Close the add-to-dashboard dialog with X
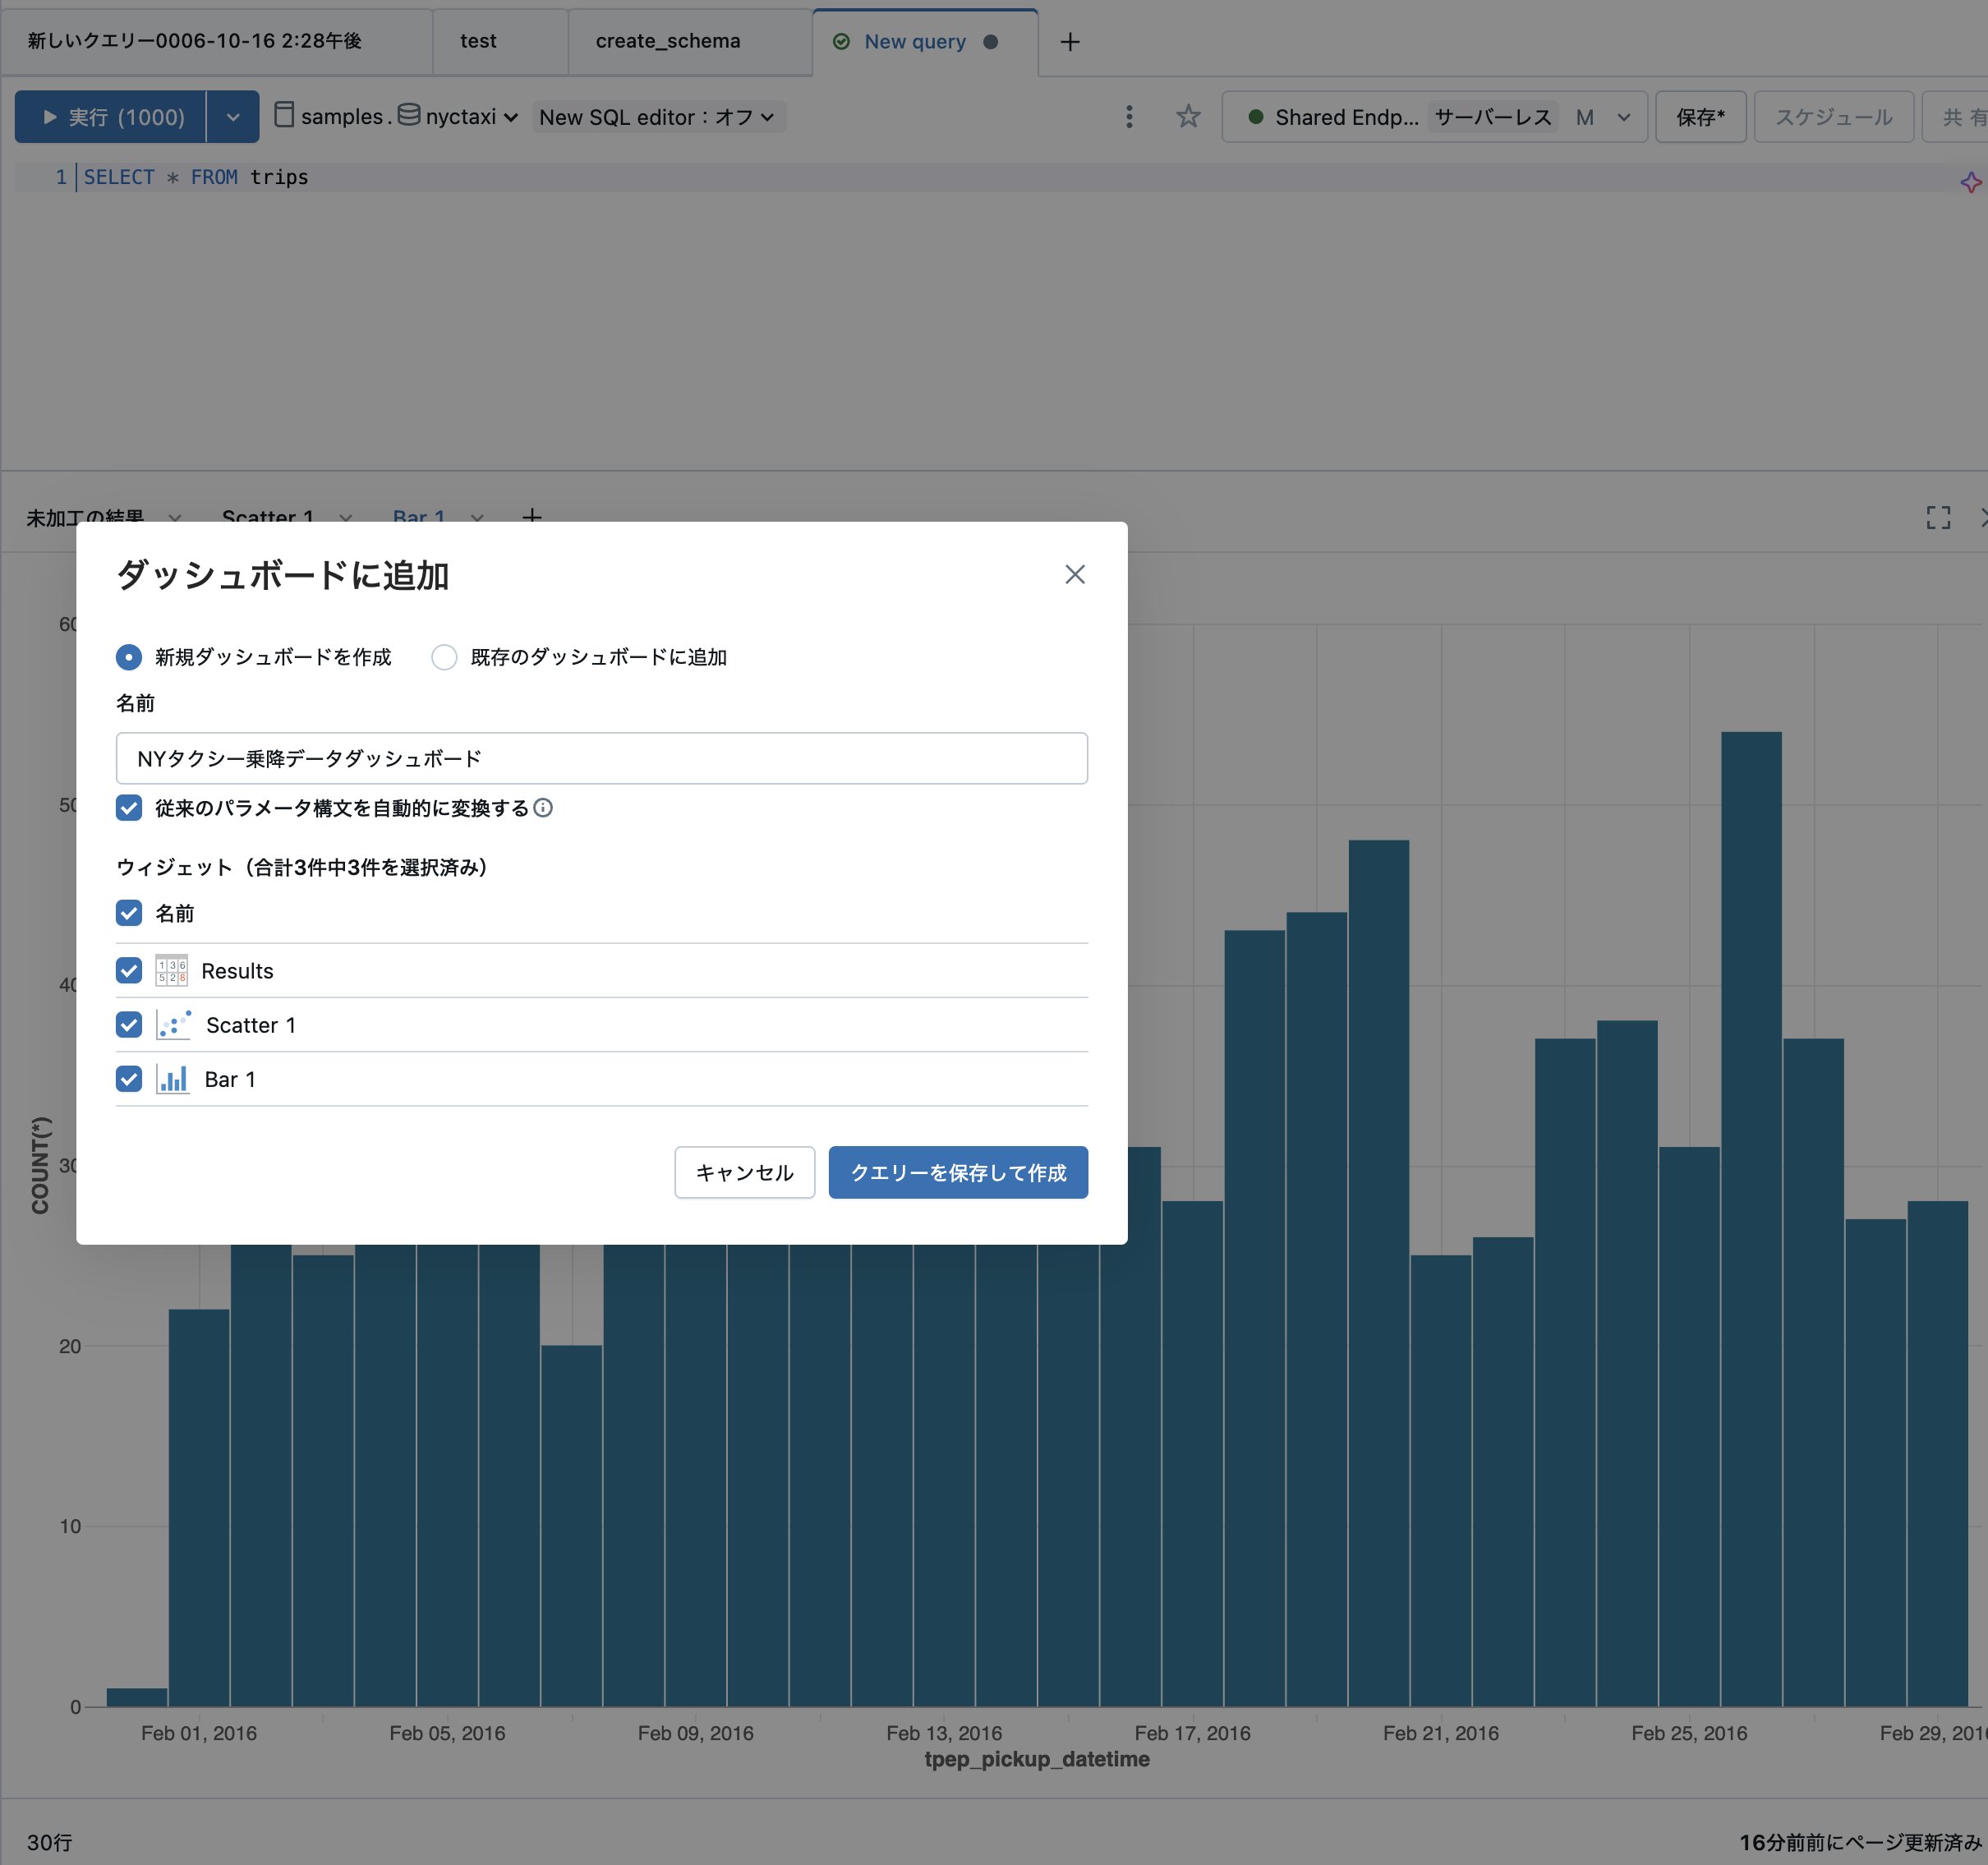The width and height of the screenshot is (1988, 1865). [x=1074, y=574]
